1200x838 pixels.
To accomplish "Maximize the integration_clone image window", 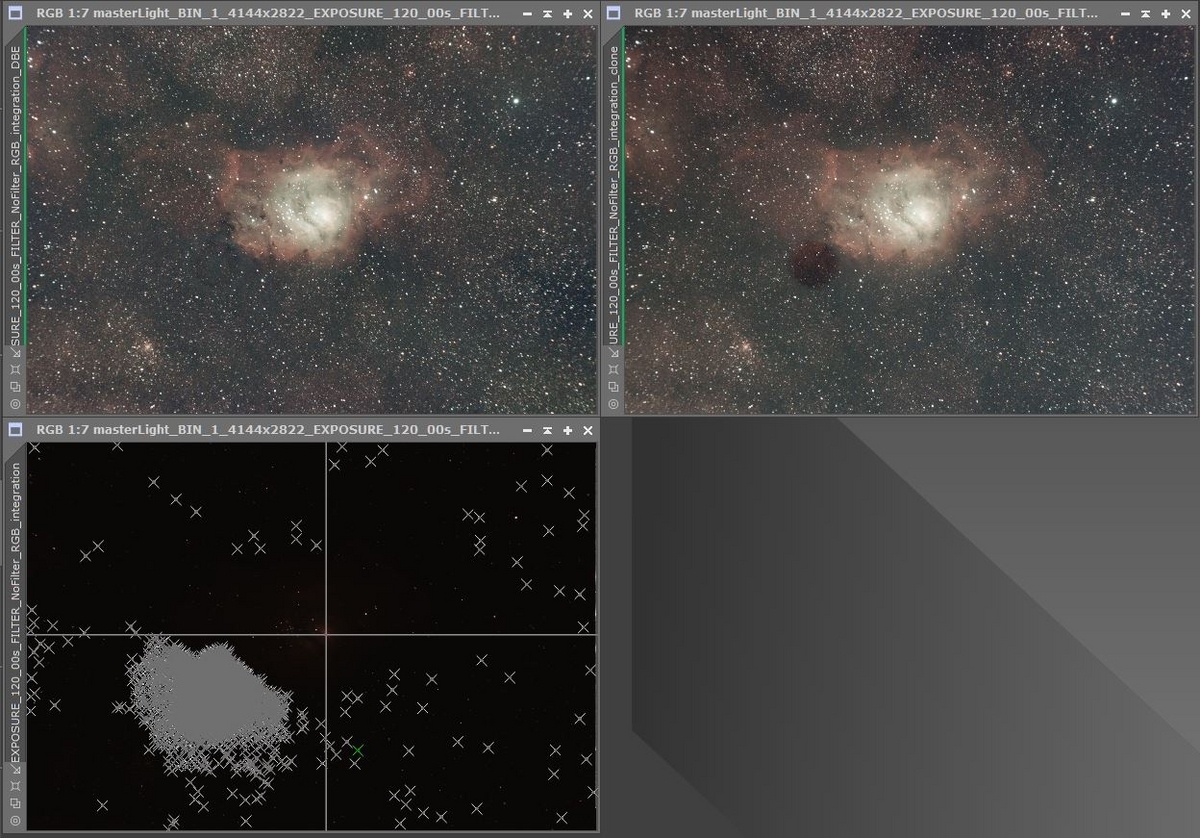I will 1166,14.
